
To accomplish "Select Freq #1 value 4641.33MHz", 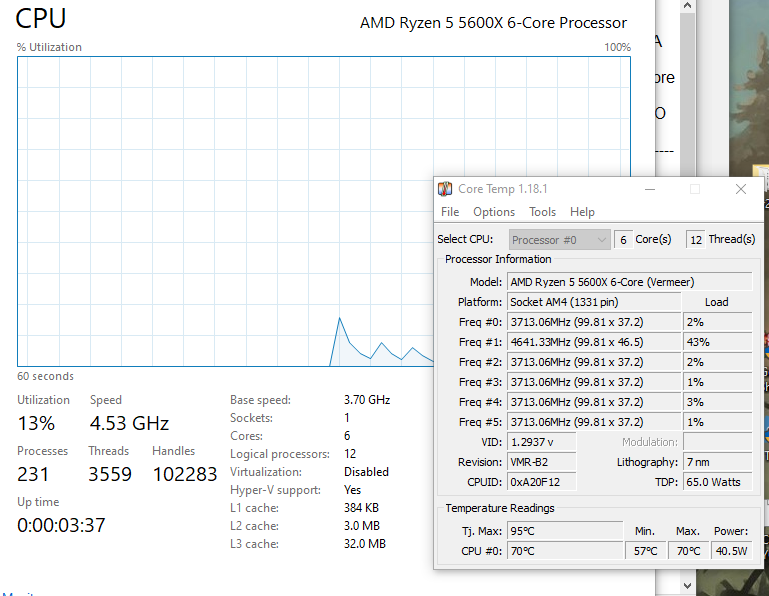I will (x=594, y=342).
